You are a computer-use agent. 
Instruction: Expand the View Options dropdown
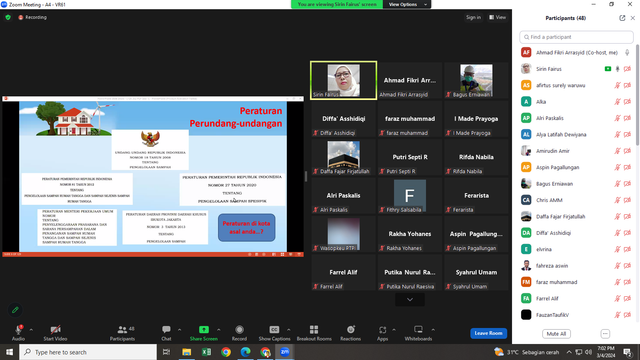[x=407, y=4]
